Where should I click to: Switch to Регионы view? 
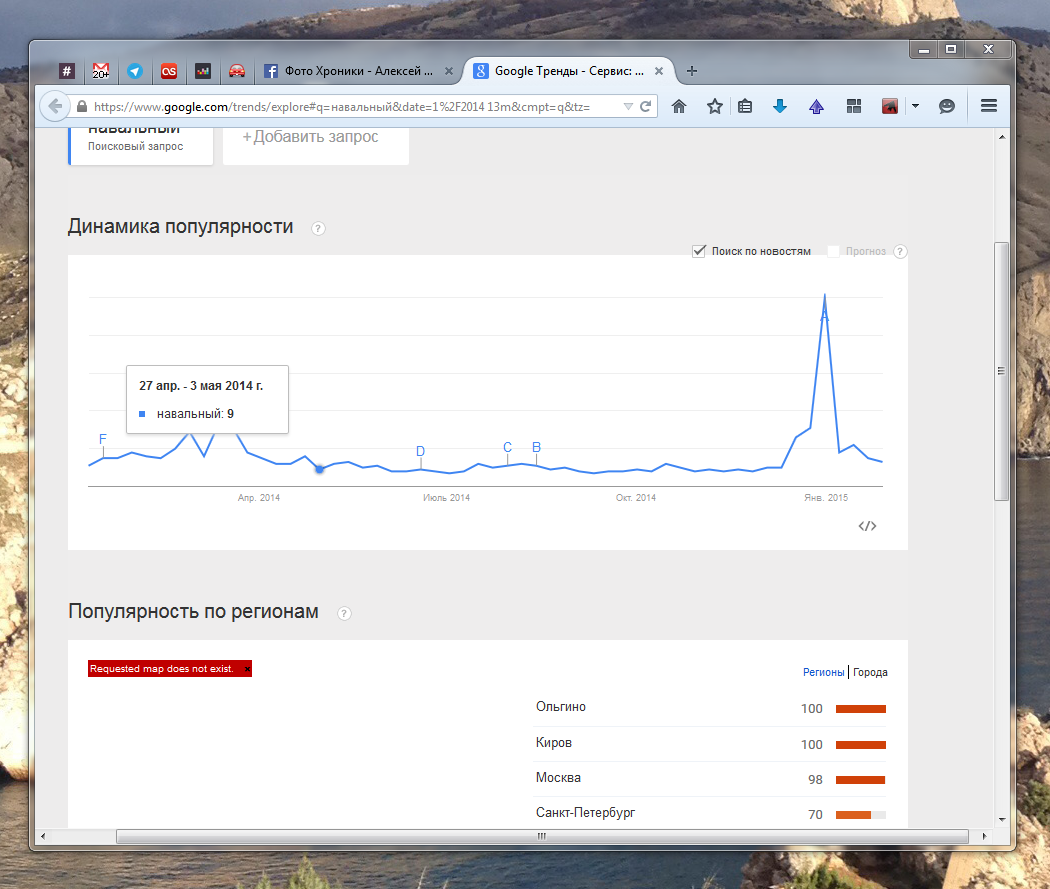(823, 672)
